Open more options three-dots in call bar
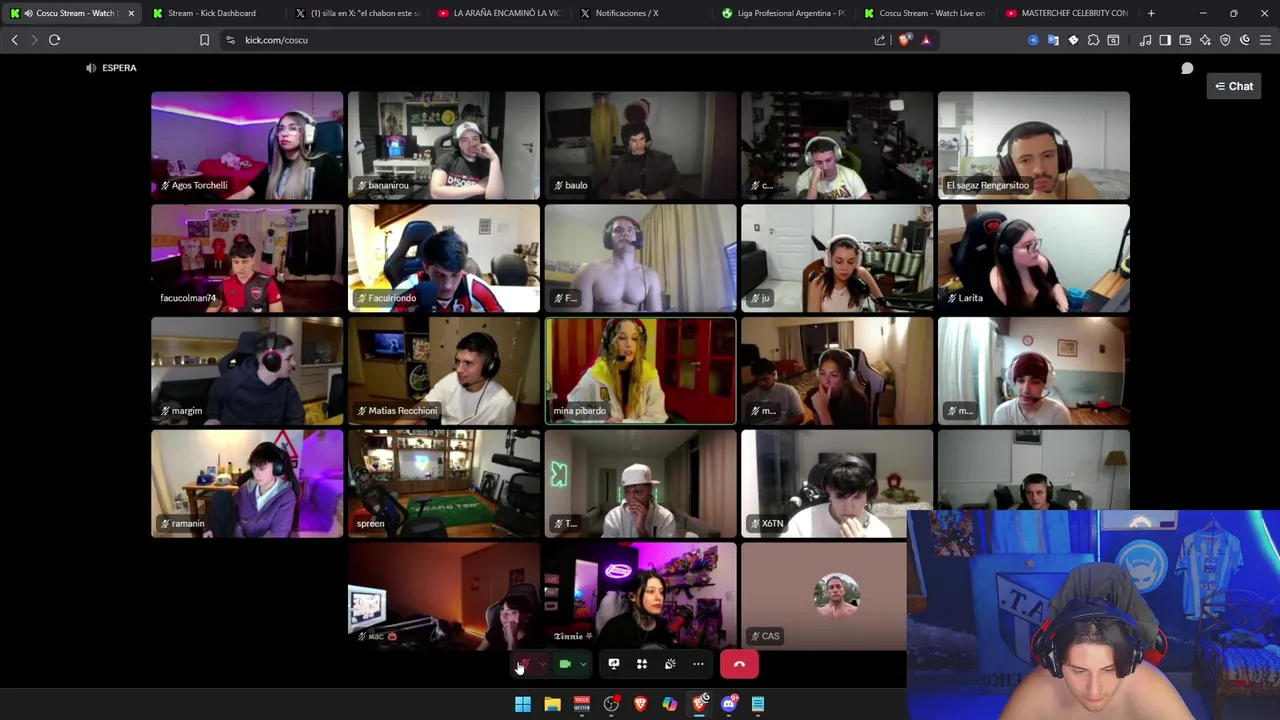Screen dimensions: 1280x720 tap(698, 664)
